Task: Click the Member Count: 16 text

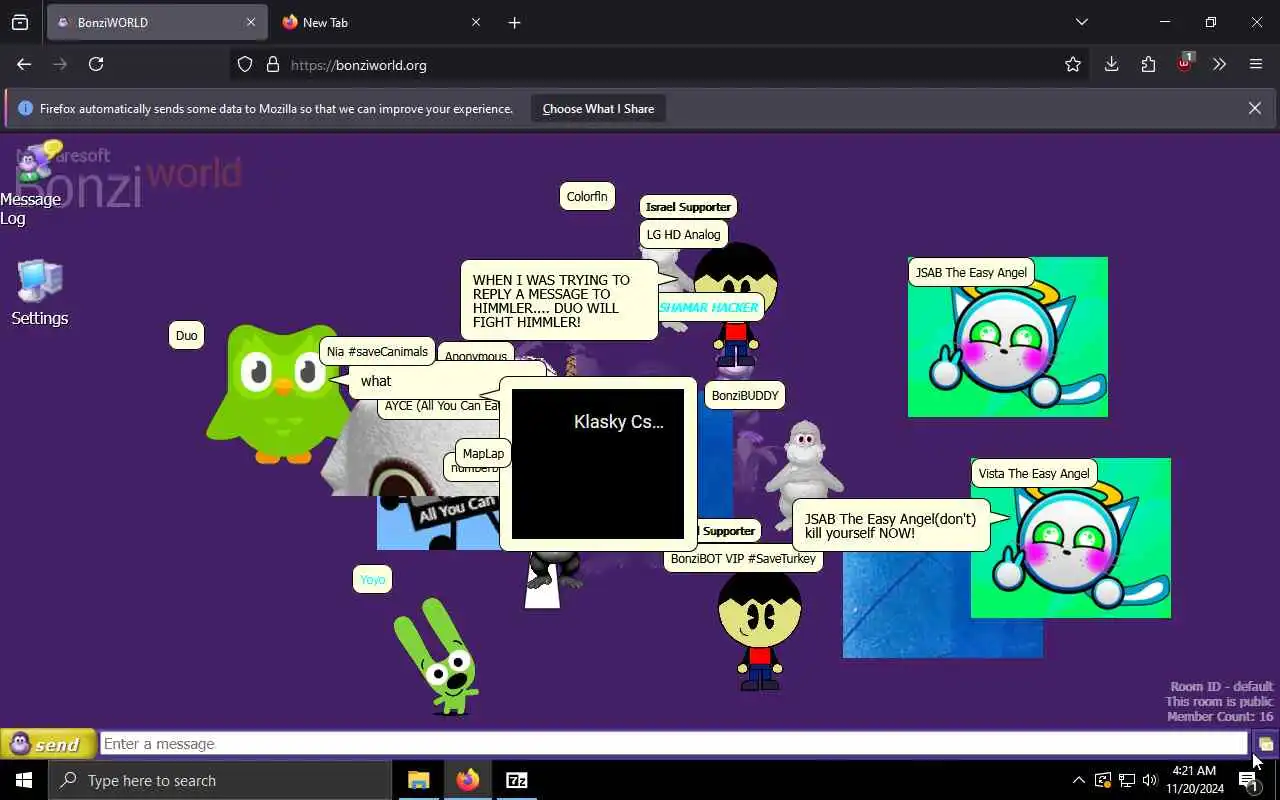Action: pyautogui.click(x=1220, y=716)
